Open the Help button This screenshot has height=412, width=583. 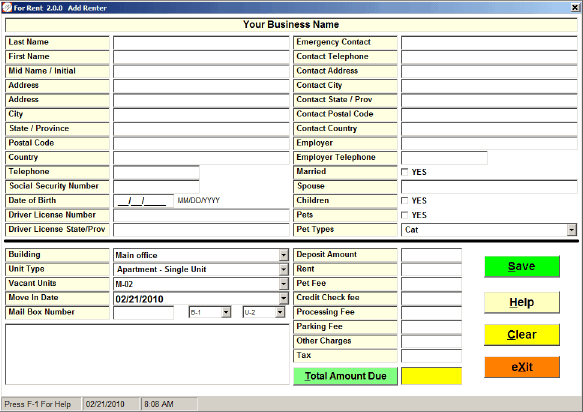tap(522, 302)
